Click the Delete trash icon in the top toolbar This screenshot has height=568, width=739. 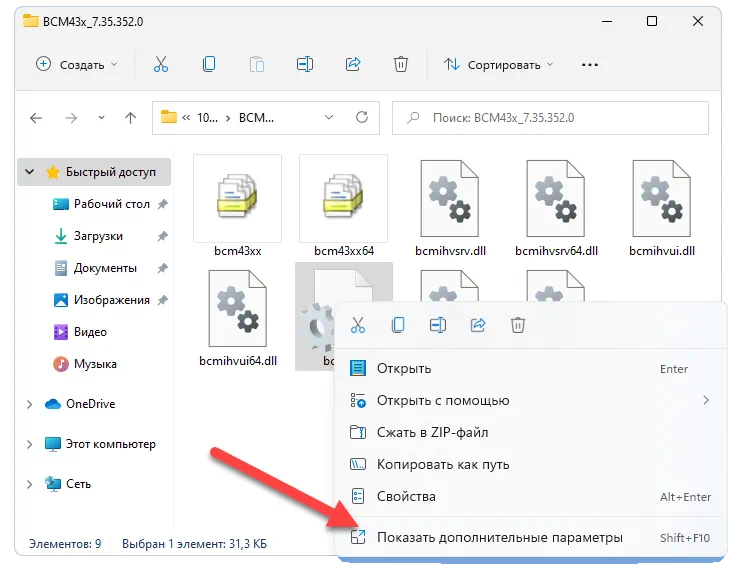tap(401, 64)
